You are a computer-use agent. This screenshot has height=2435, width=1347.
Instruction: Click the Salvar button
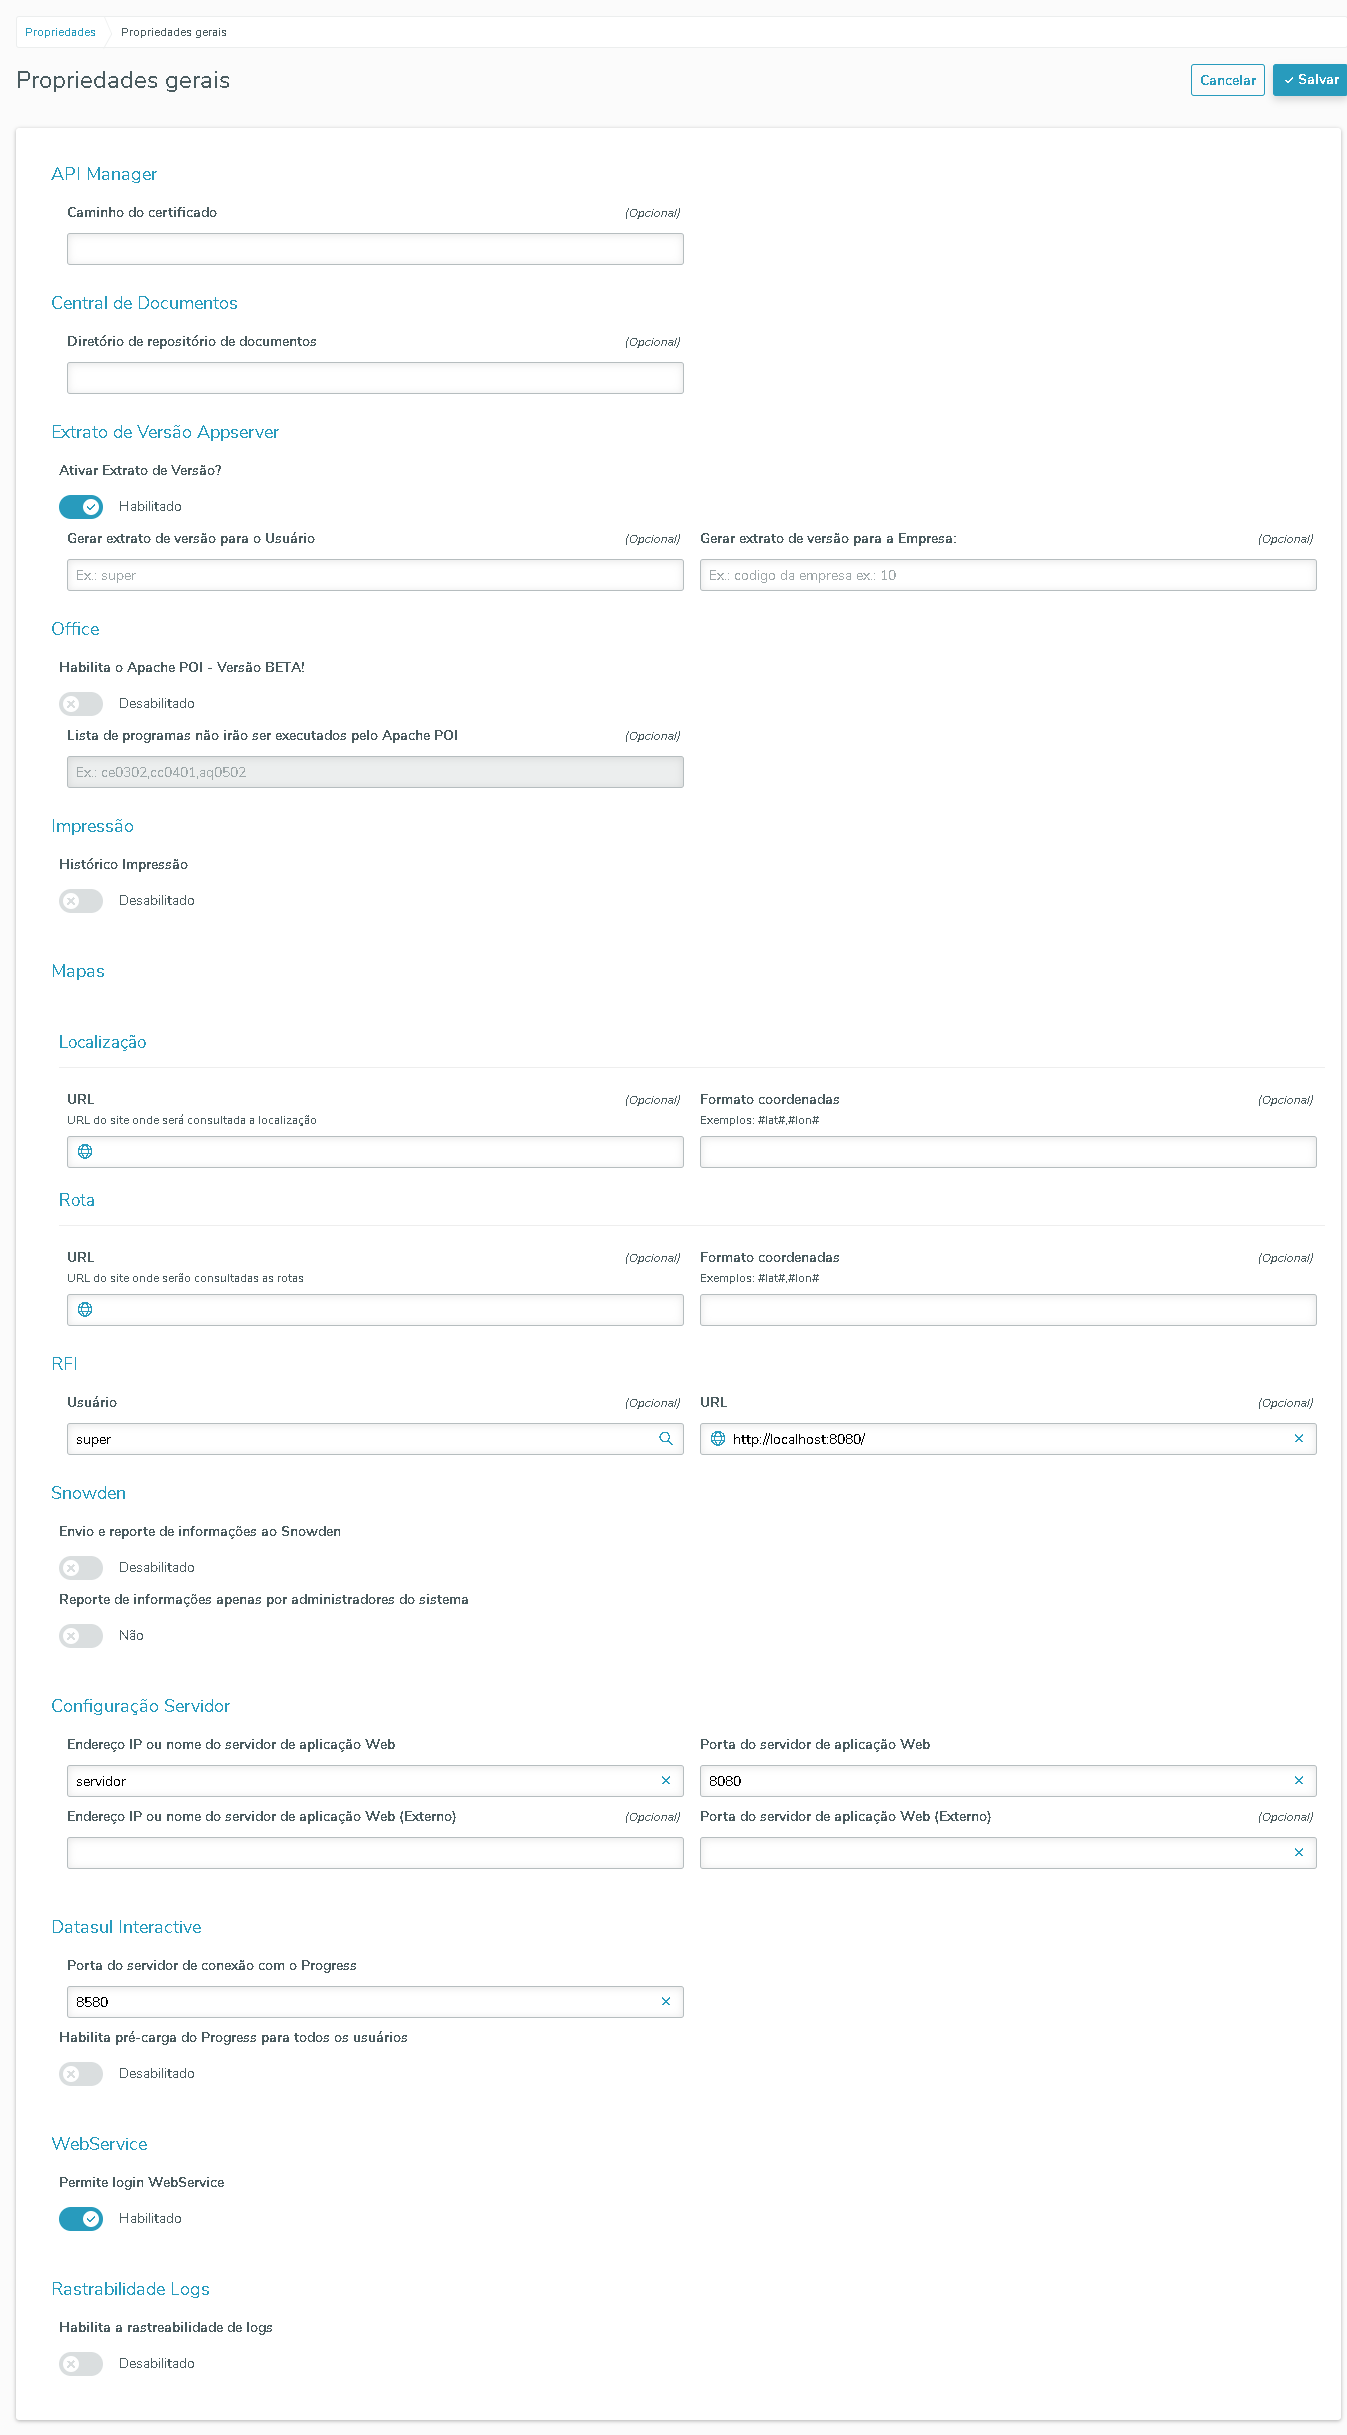[x=1310, y=80]
